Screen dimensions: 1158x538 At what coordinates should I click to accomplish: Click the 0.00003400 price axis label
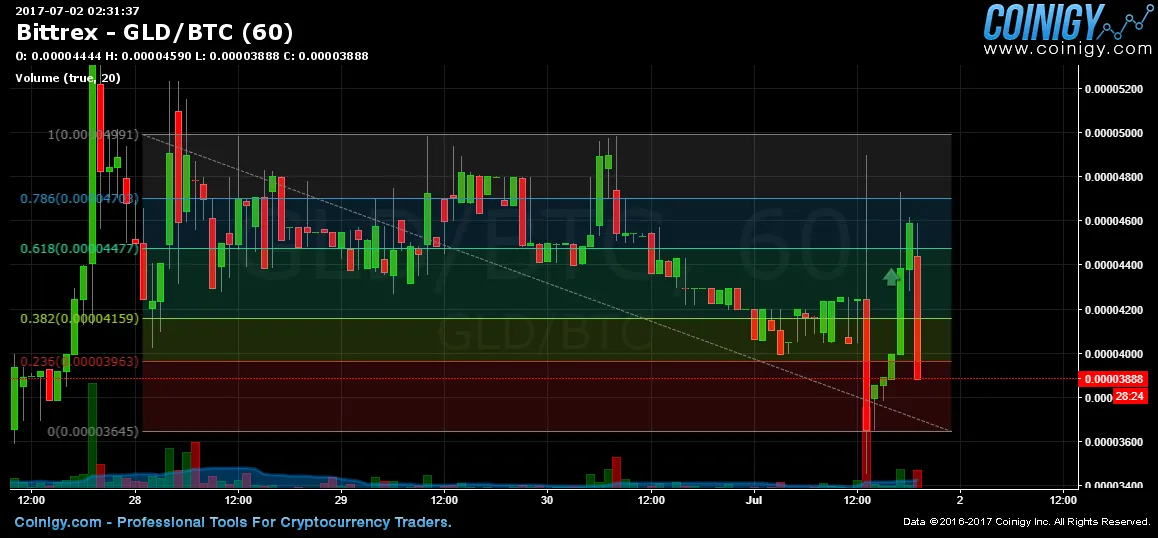[1114, 486]
